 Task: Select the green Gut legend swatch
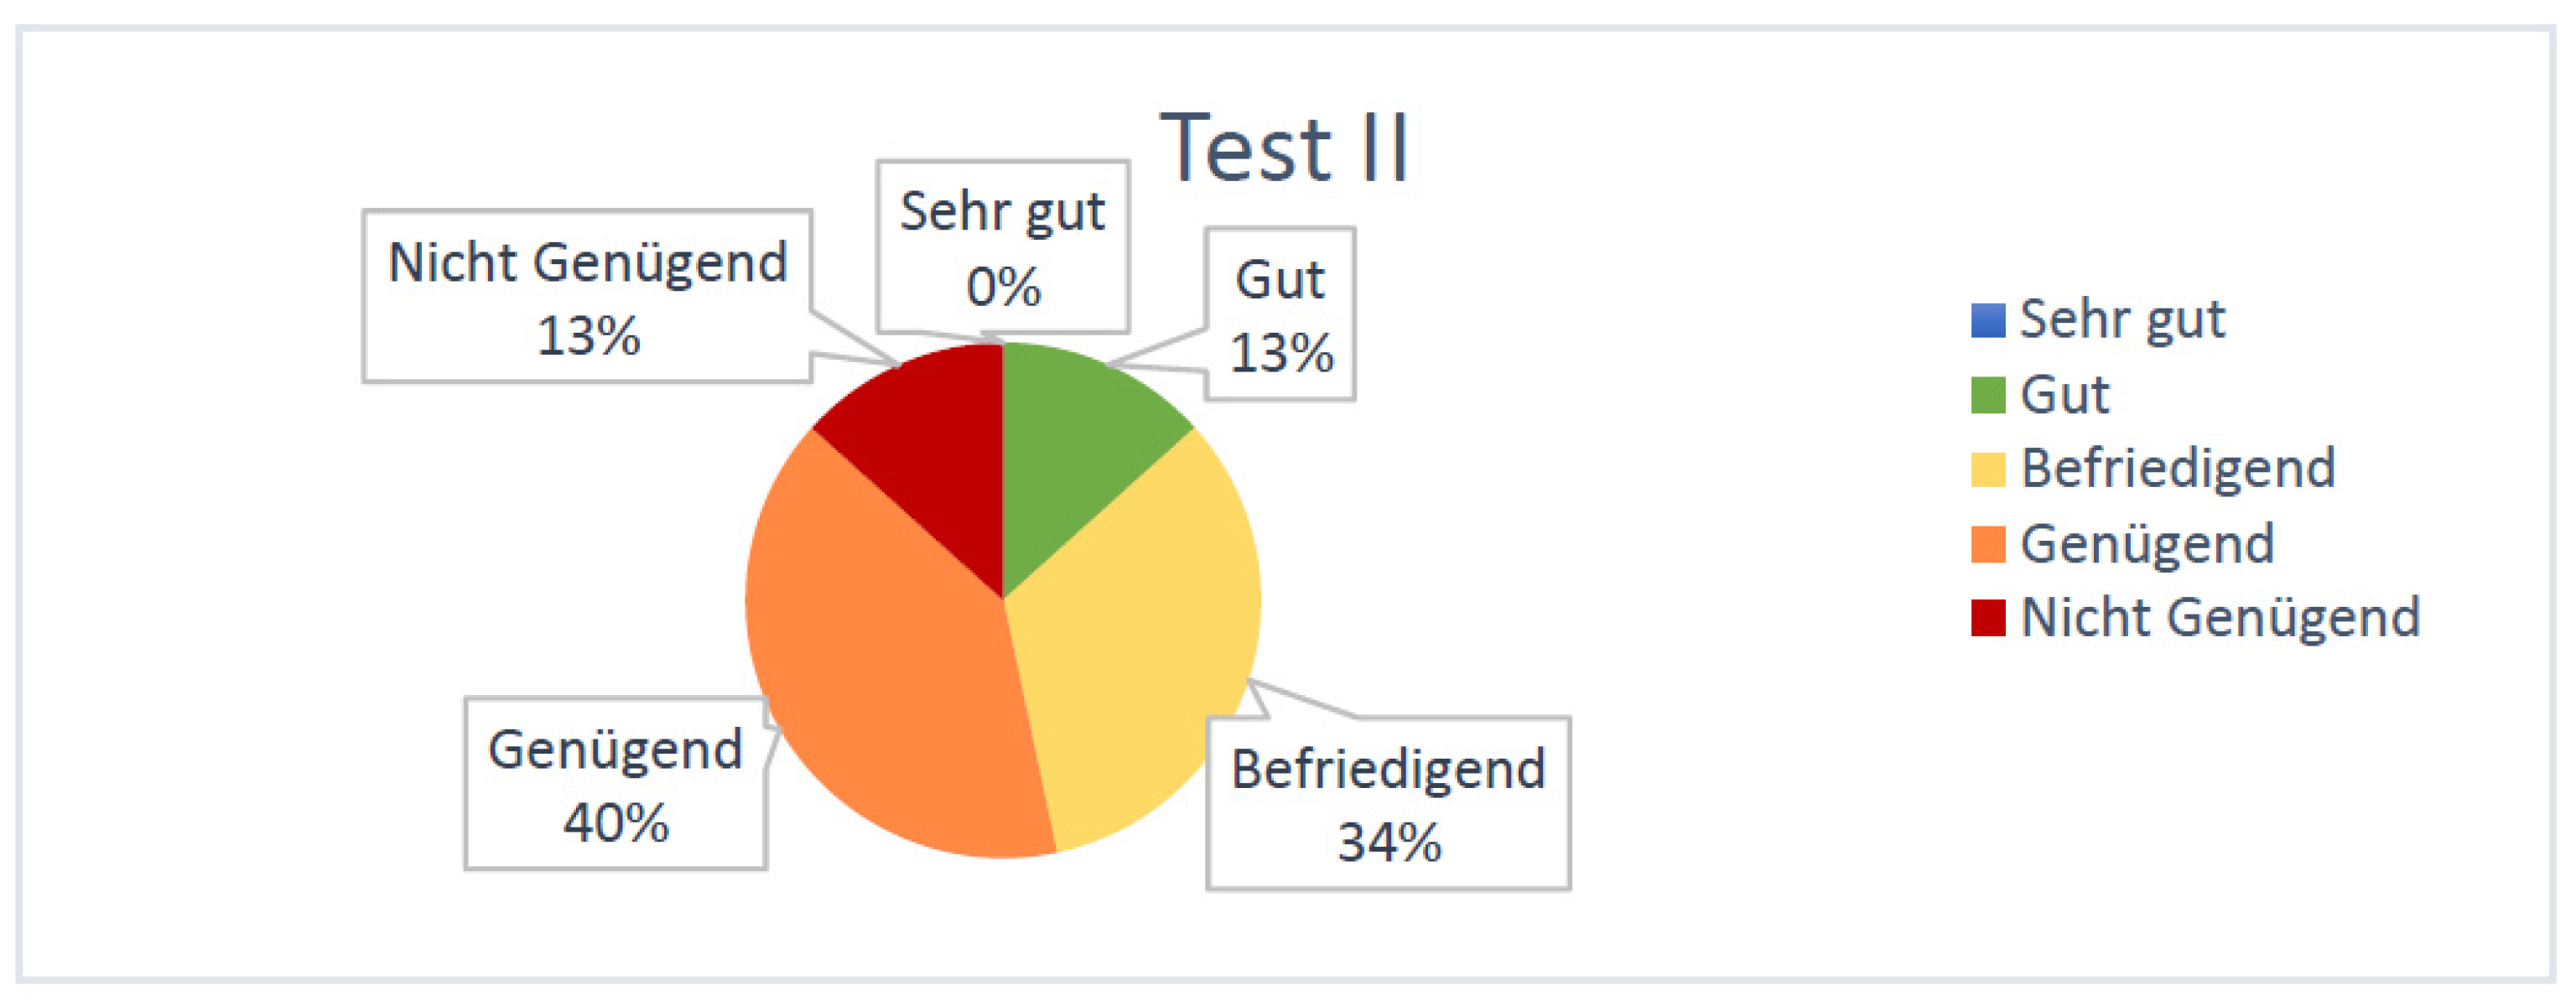(x=1987, y=395)
